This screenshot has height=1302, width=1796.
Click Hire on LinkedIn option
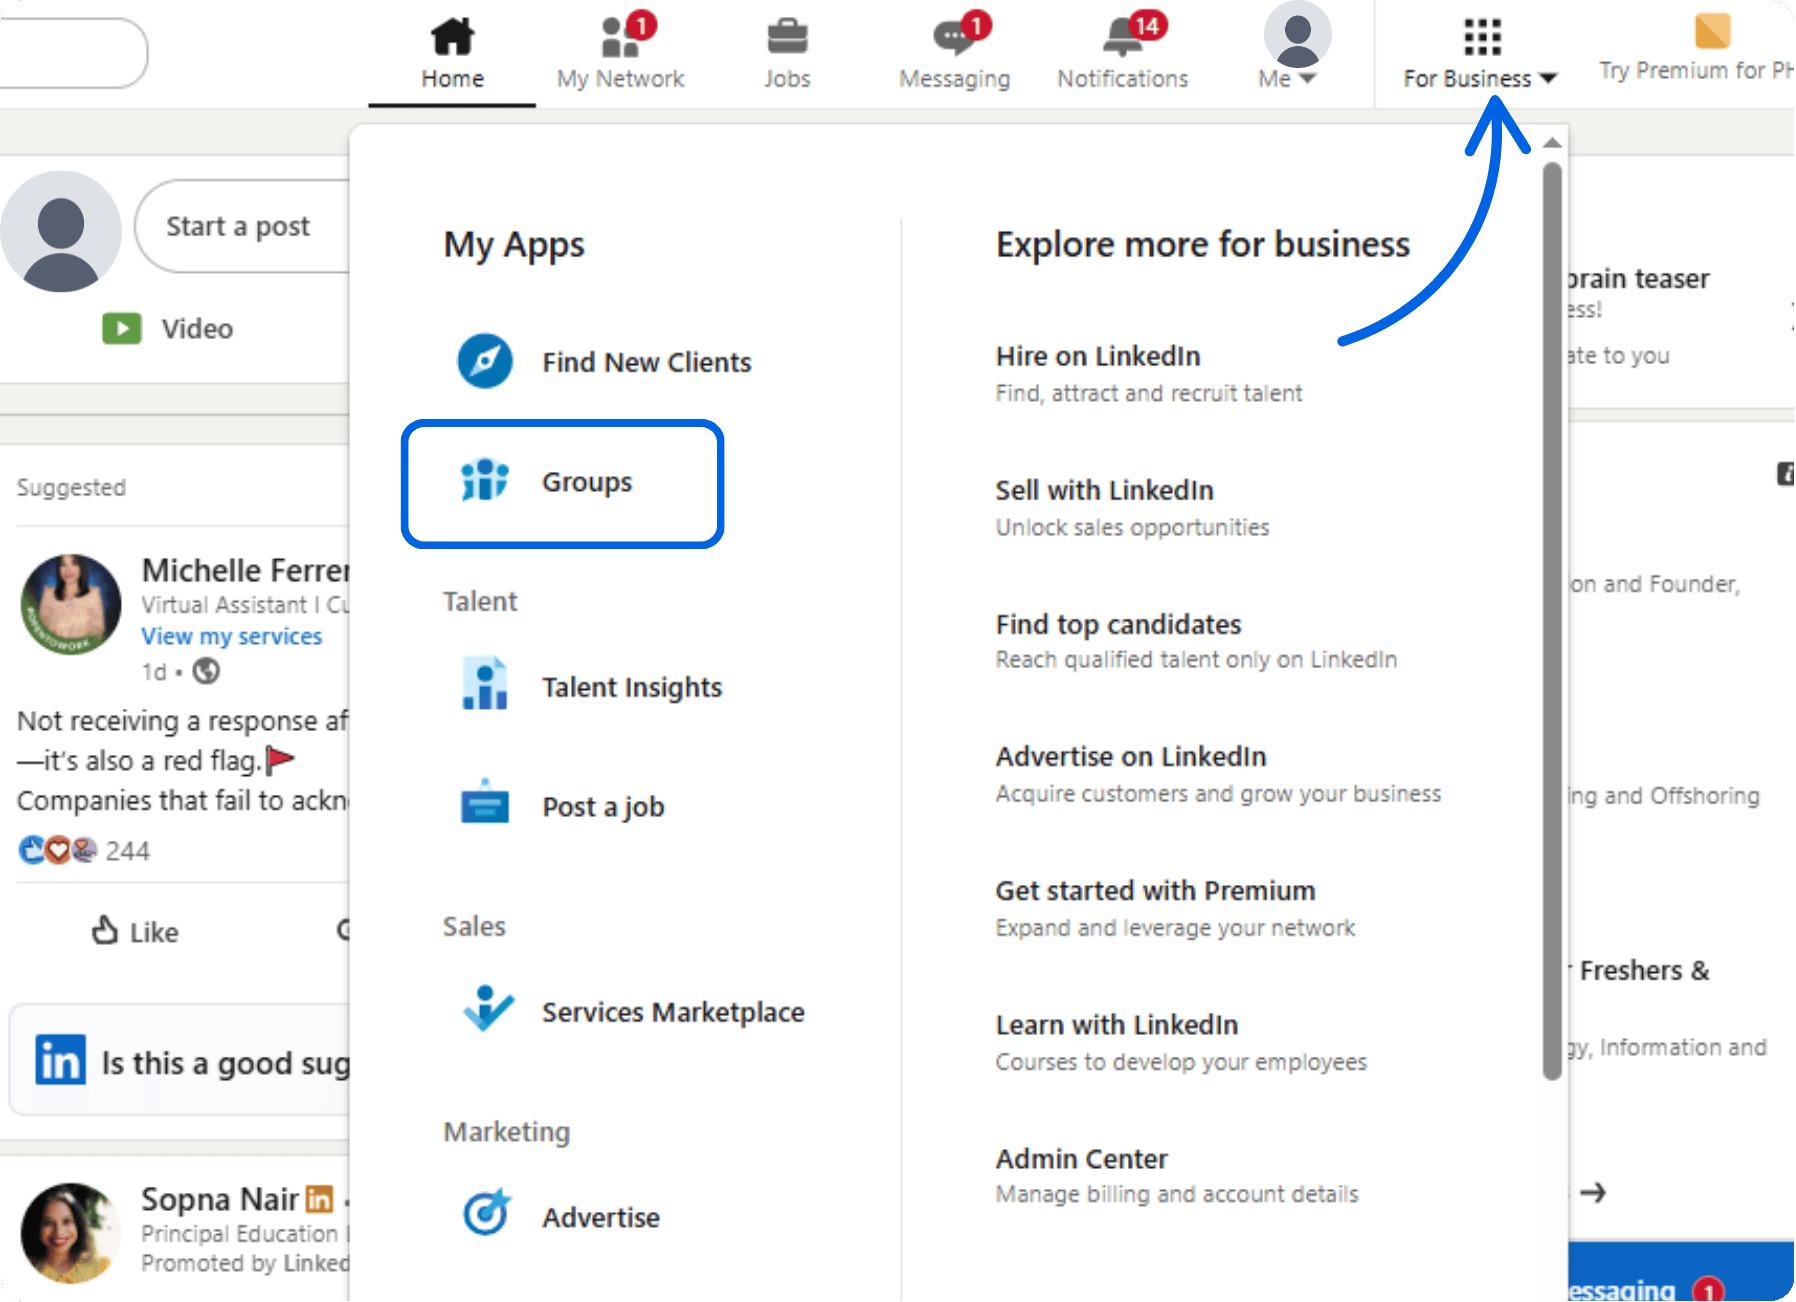1096,356
